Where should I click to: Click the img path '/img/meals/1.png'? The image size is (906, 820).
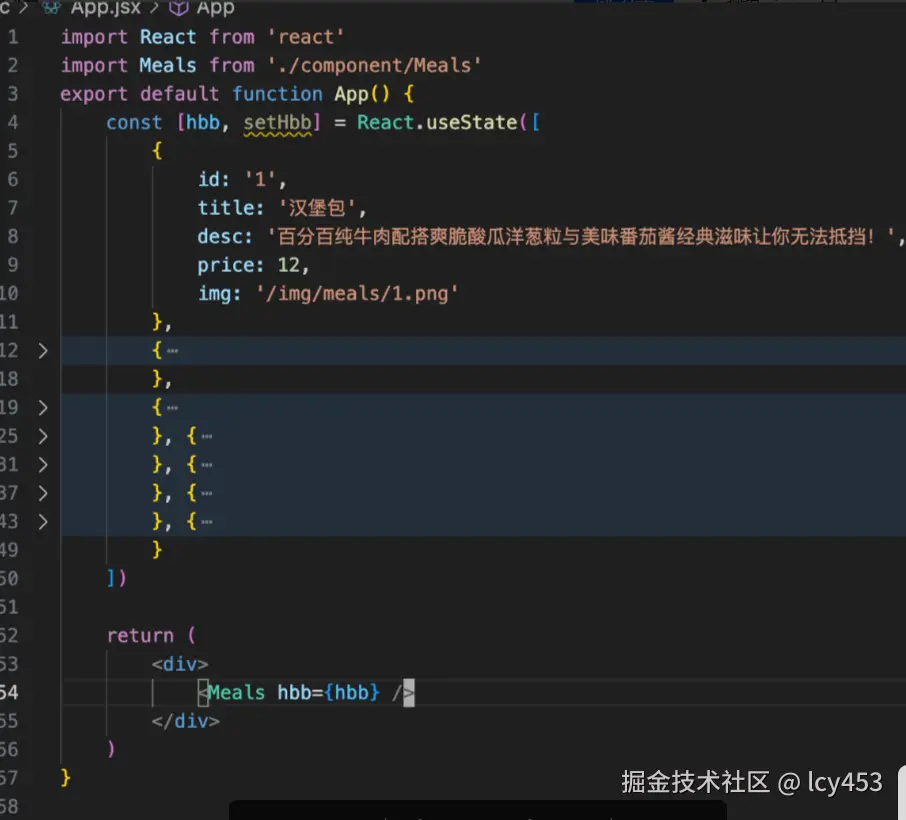click(x=357, y=294)
